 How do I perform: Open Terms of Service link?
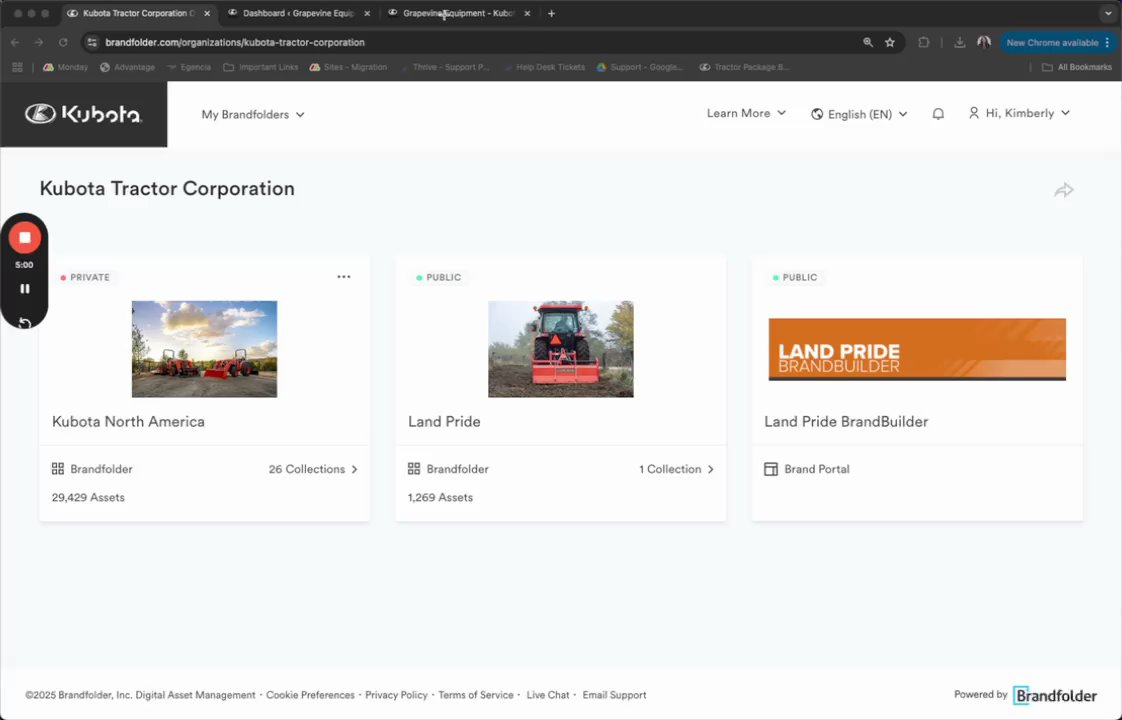pos(476,695)
